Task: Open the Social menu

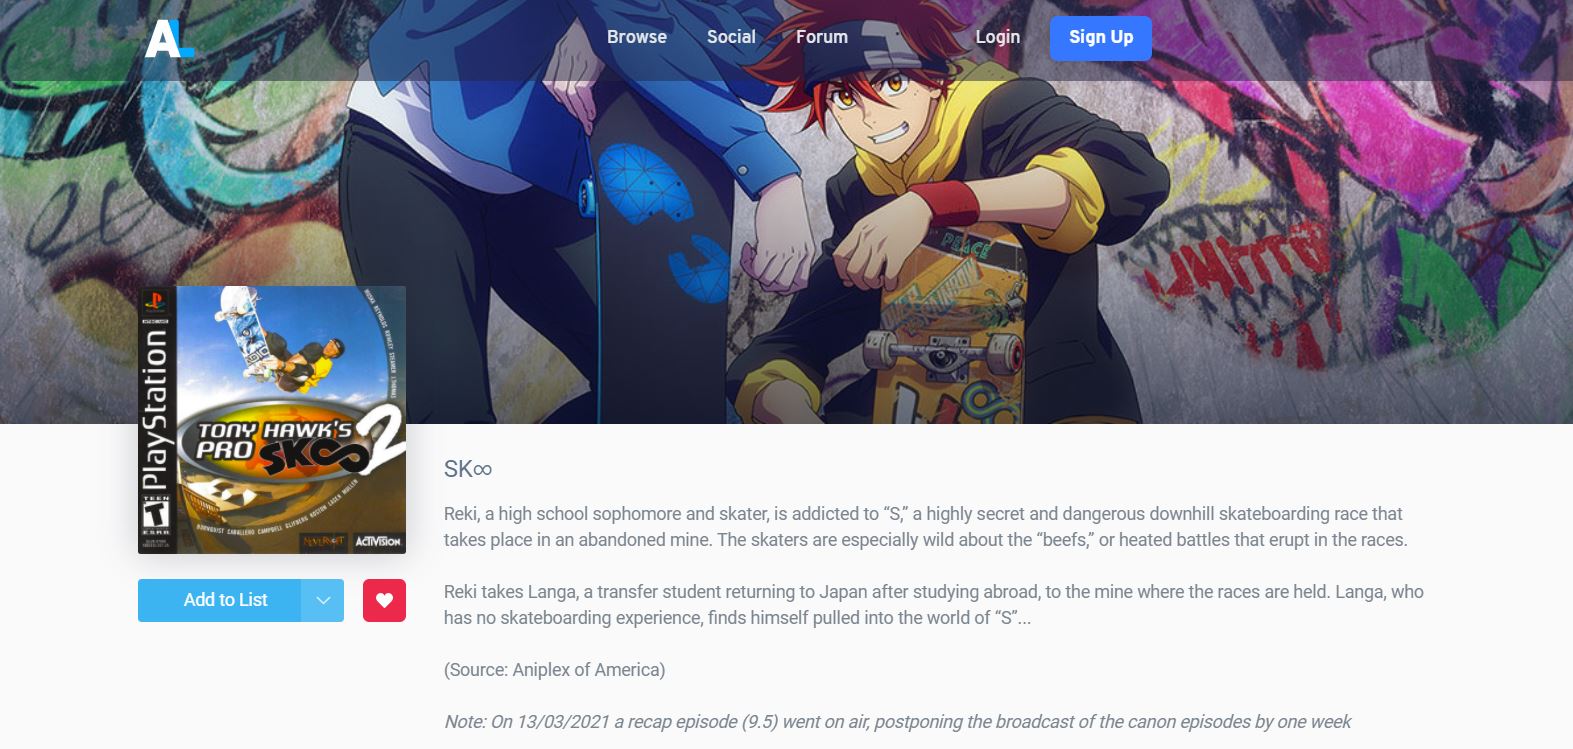Action: (x=731, y=37)
